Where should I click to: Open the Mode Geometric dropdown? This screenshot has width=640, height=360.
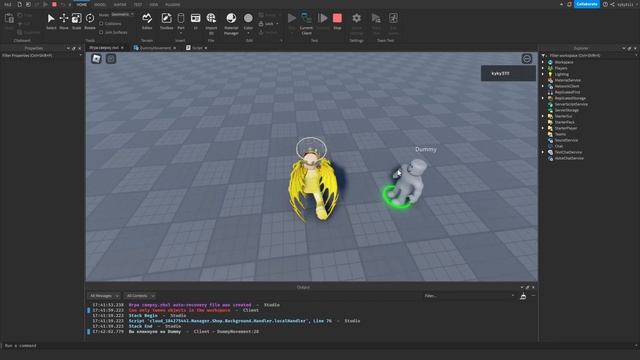coord(122,15)
